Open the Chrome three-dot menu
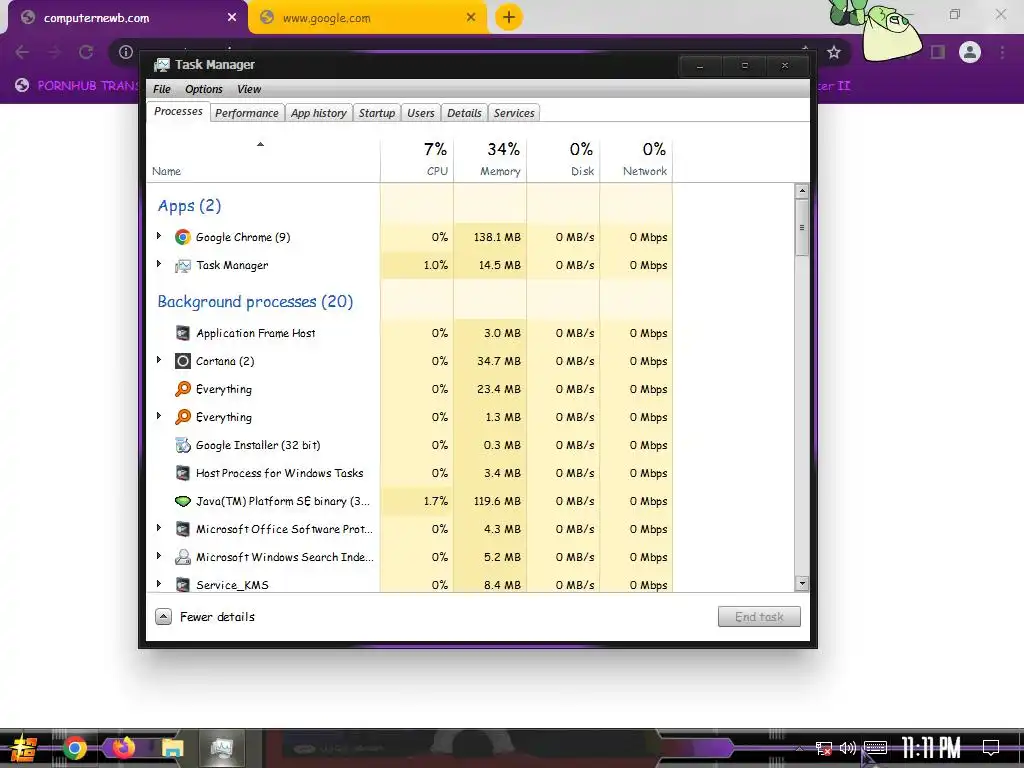 [1002, 52]
